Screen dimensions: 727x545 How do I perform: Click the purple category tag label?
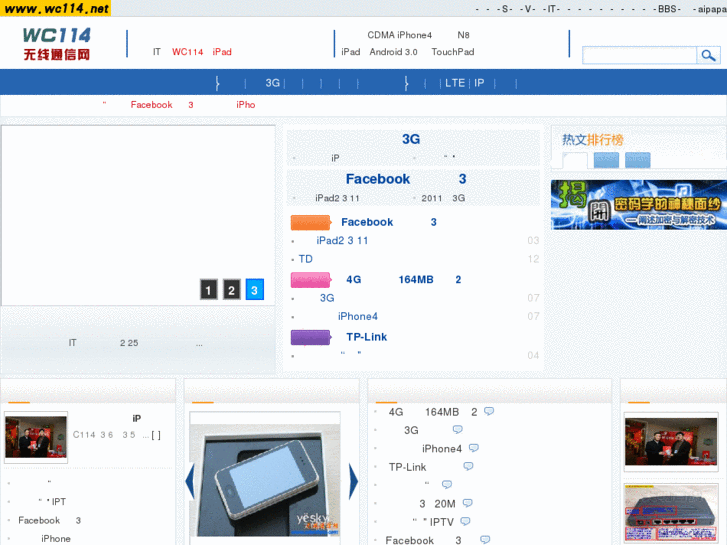click(310, 337)
